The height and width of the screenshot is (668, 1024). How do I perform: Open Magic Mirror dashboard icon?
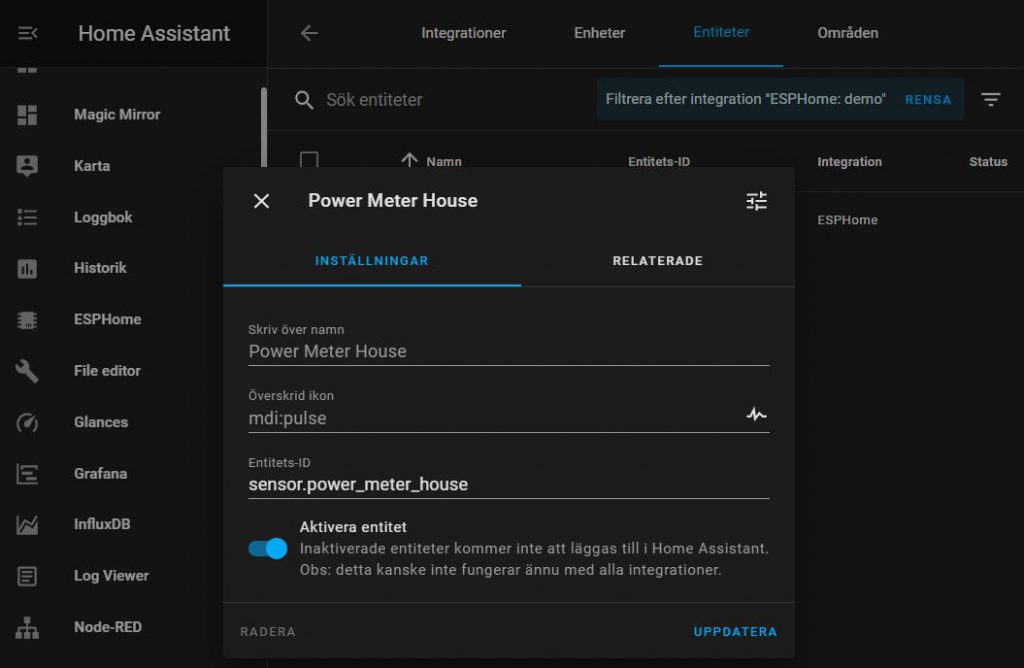coord(27,115)
